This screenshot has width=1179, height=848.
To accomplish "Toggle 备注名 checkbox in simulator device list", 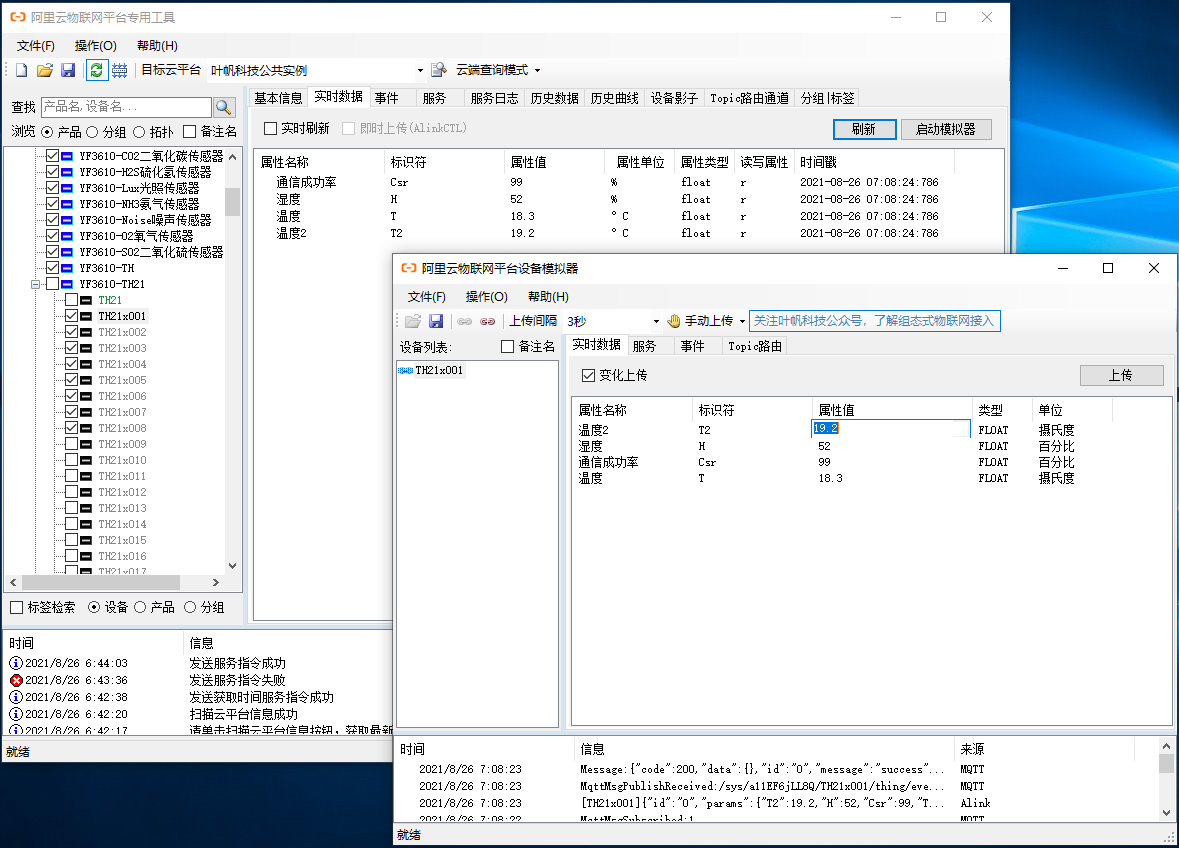I will point(508,347).
